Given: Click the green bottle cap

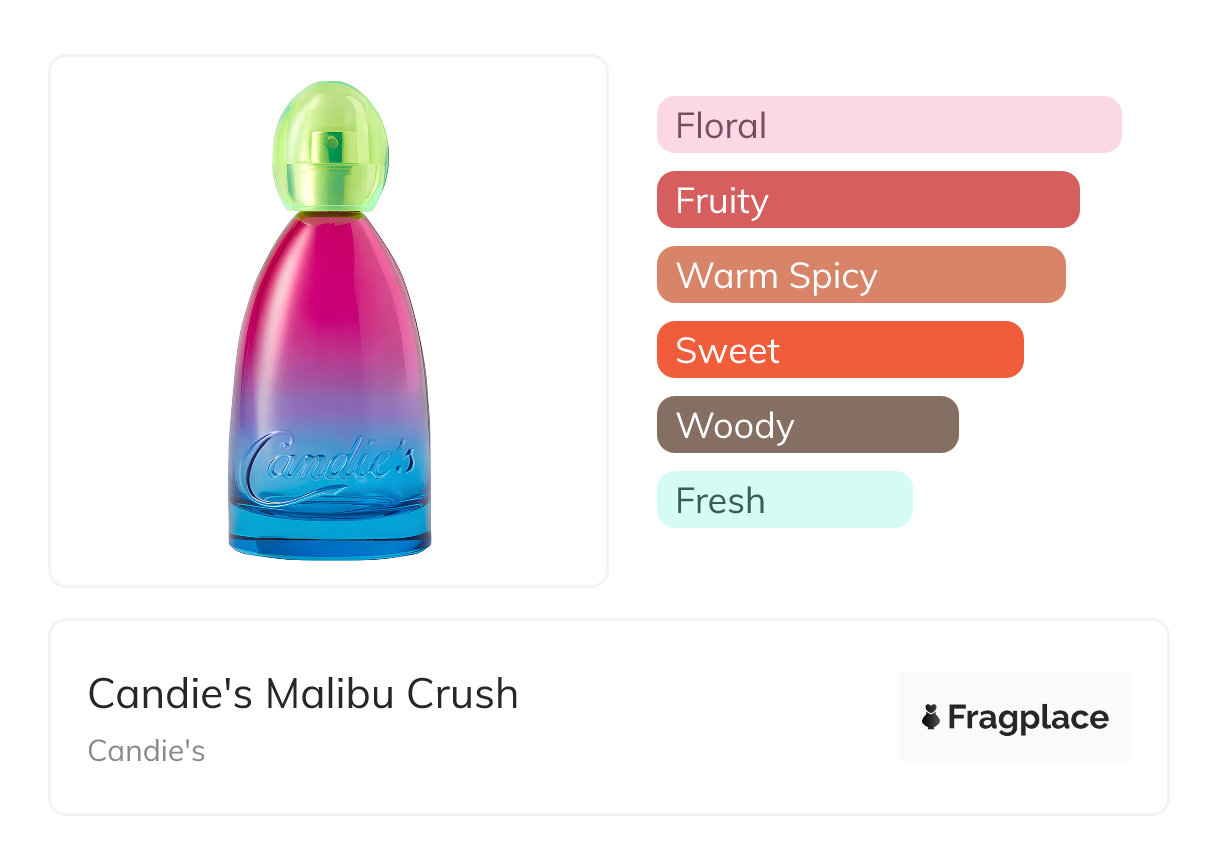Looking at the screenshot, I should tap(330, 145).
